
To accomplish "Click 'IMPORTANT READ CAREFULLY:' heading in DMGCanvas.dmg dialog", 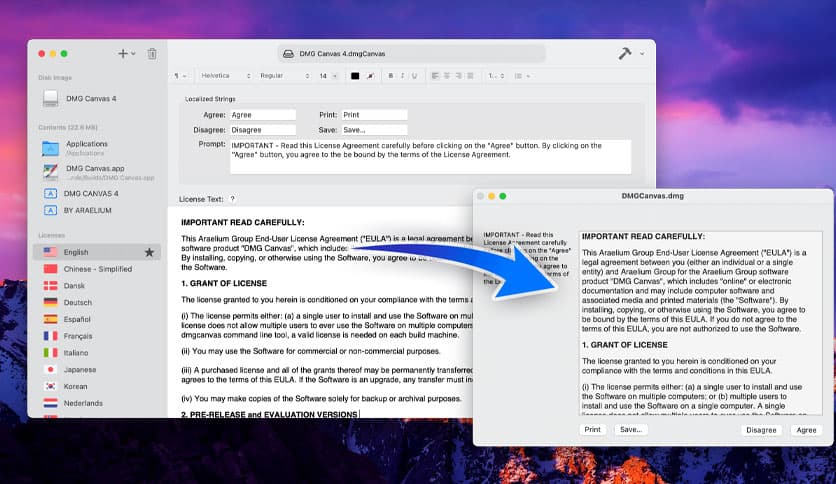I will (643, 236).
